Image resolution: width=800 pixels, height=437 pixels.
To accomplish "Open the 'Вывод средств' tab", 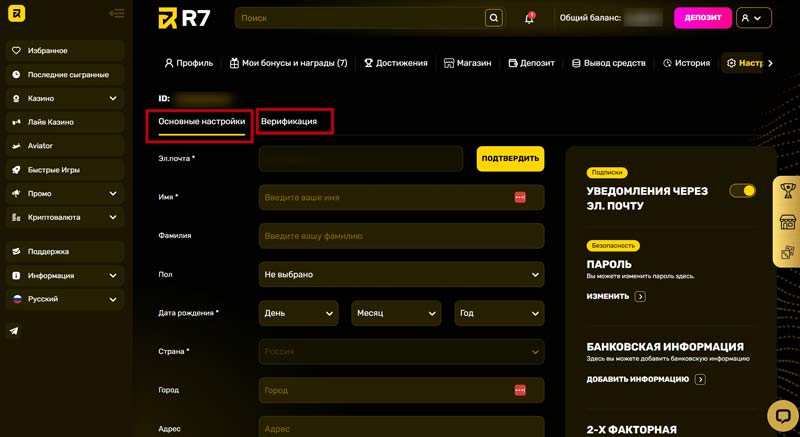I will (x=608, y=63).
